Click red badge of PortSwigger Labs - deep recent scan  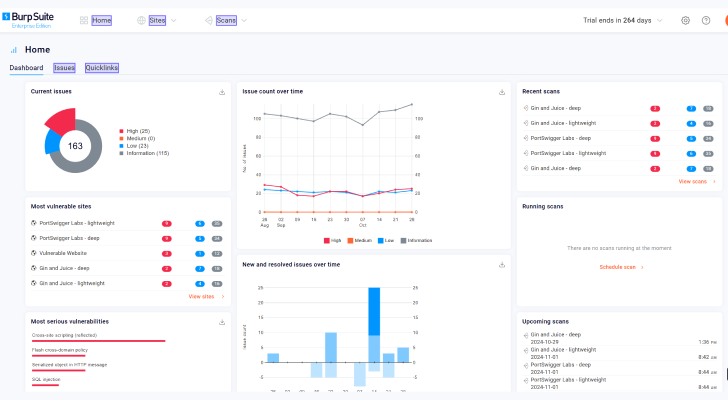click(x=655, y=139)
